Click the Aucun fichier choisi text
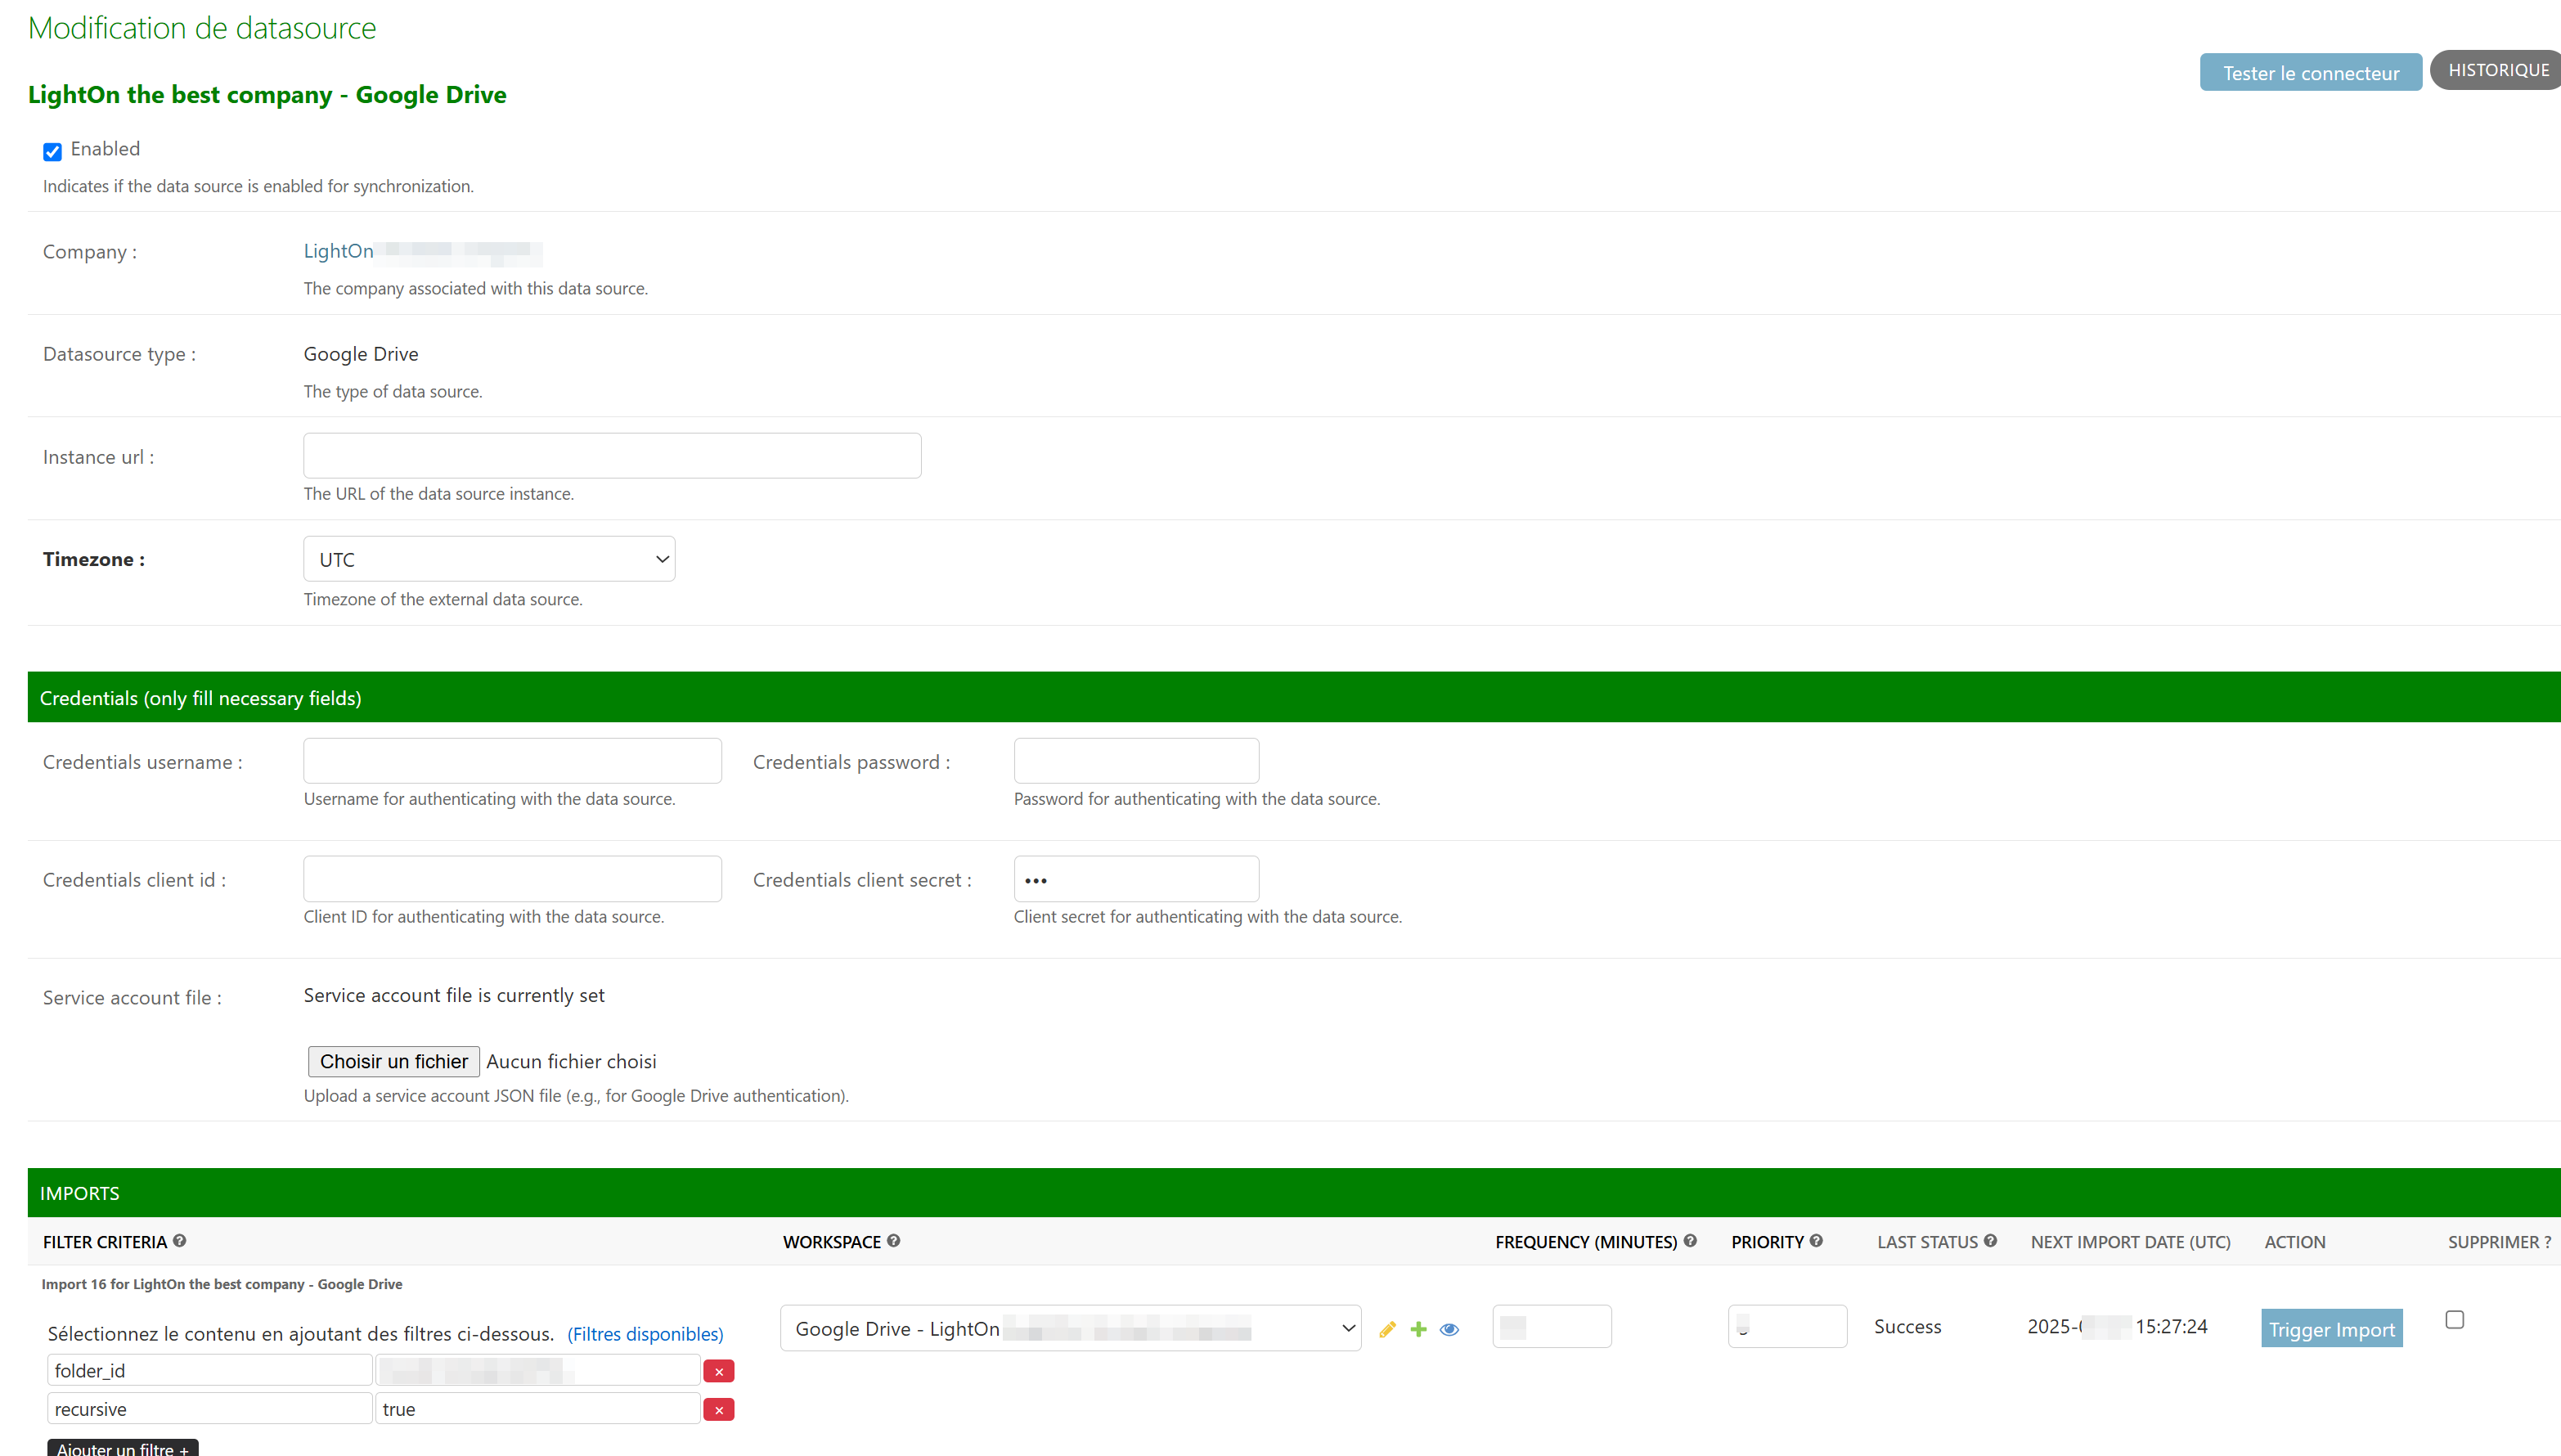The height and width of the screenshot is (1456, 2561). (571, 1061)
